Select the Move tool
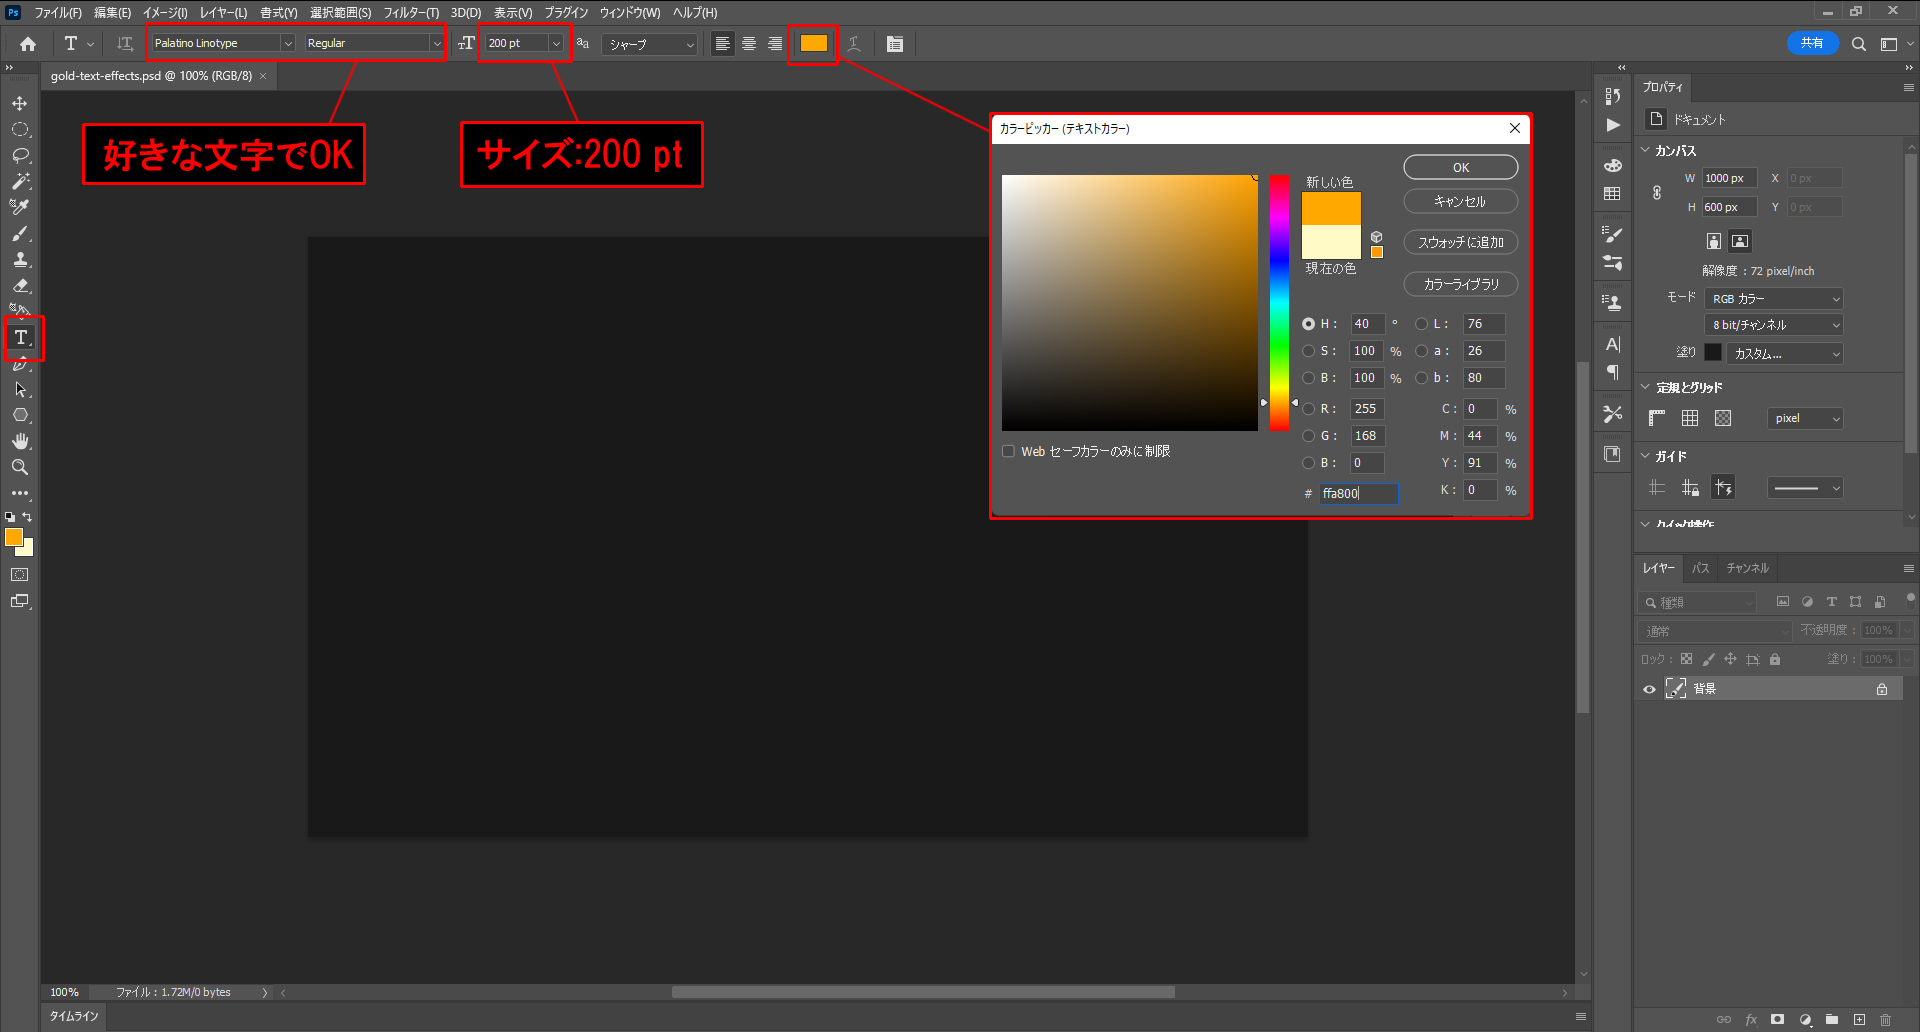This screenshot has height=1032, width=1920. tap(20, 104)
